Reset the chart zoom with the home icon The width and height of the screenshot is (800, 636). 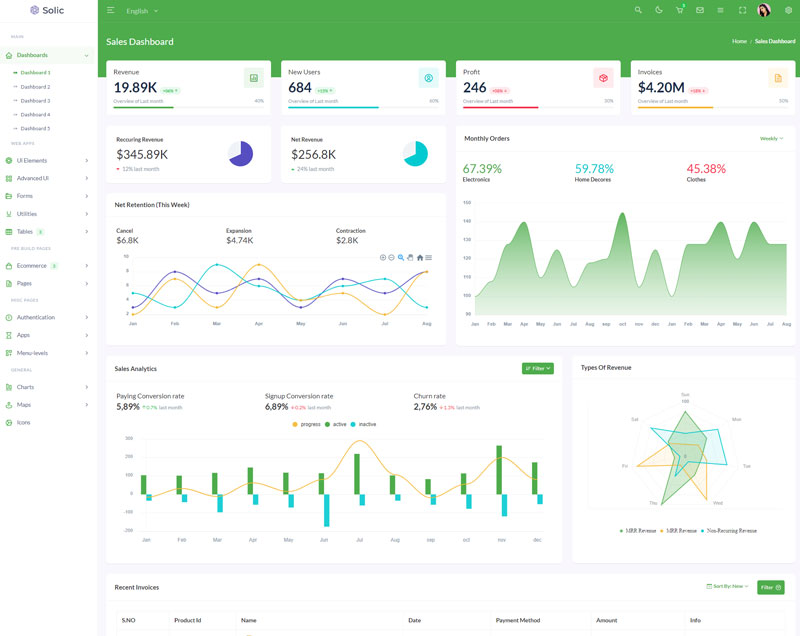click(420, 257)
